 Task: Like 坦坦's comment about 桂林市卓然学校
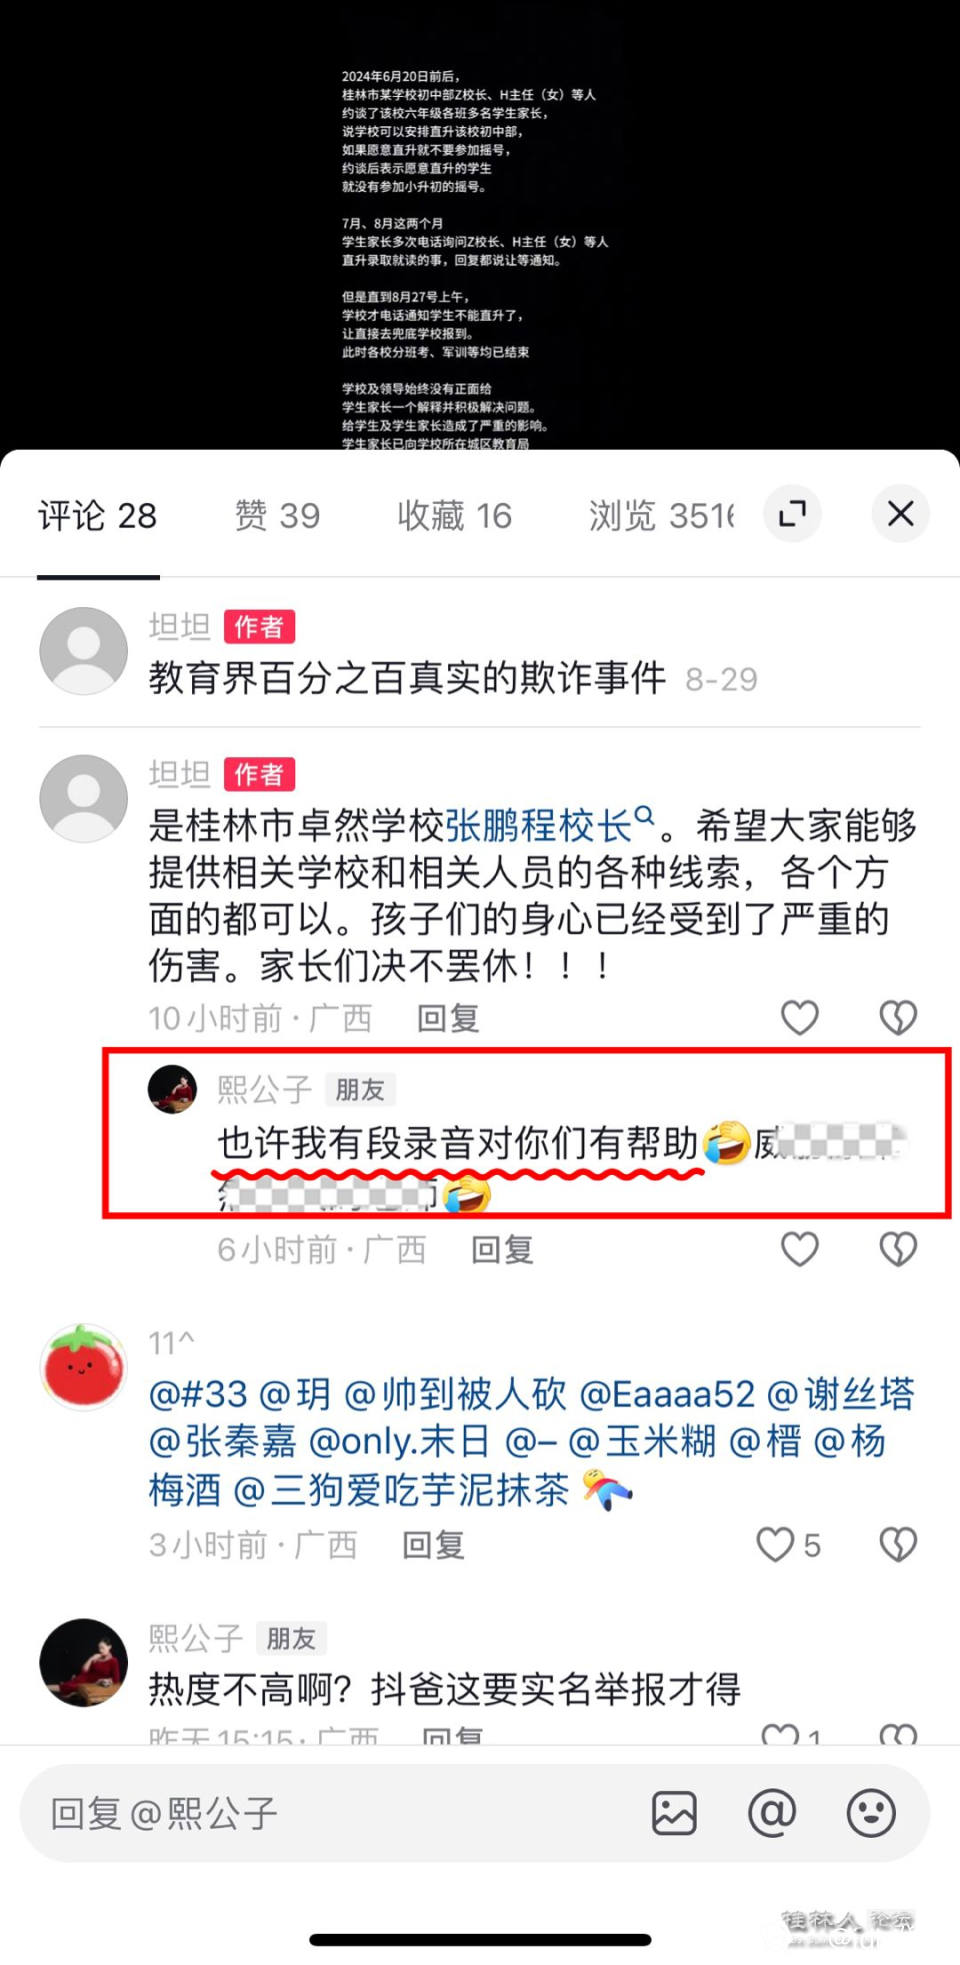tap(799, 1018)
